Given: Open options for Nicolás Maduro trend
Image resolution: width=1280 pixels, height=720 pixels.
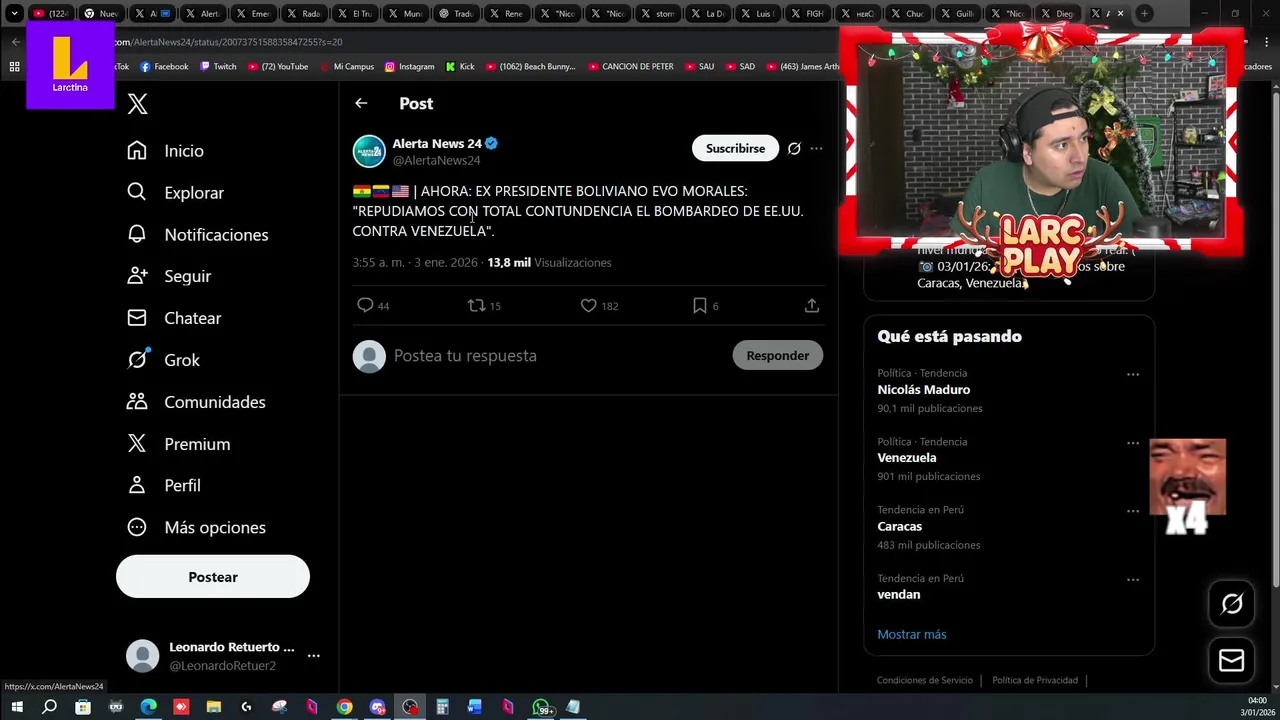Looking at the screenshot, I should 1133,374.
